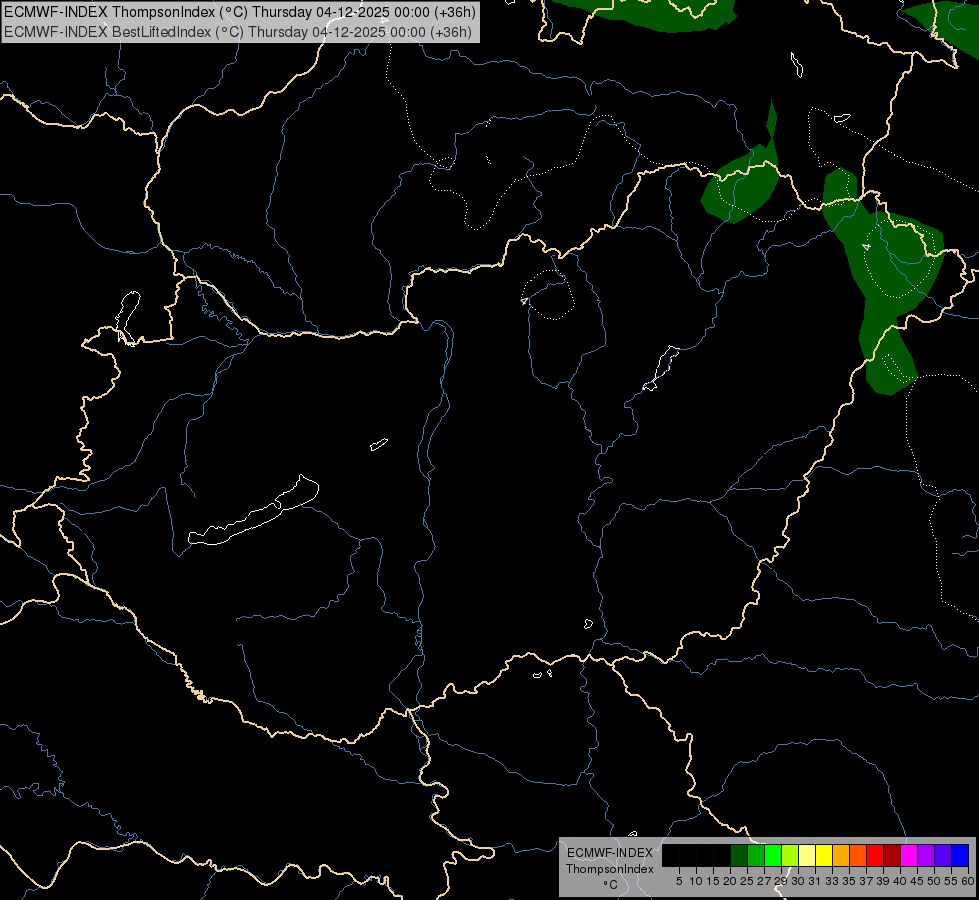This screenshot has width=979, height=900.
Task: Select the yellow-green 29–30 legend swatch
Action: click(x=790, y=855)
